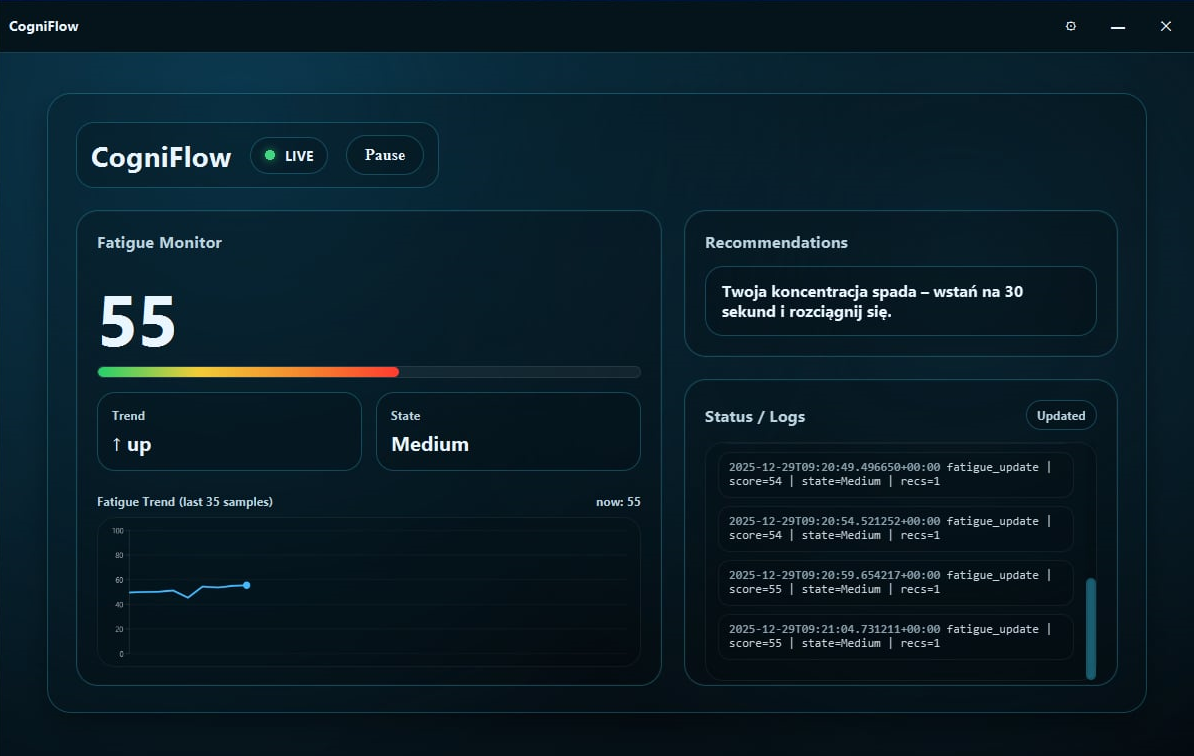Click the Fatigue Trend chart area
The height and width of the screenshot is (756, 1194).
(370, 592)
